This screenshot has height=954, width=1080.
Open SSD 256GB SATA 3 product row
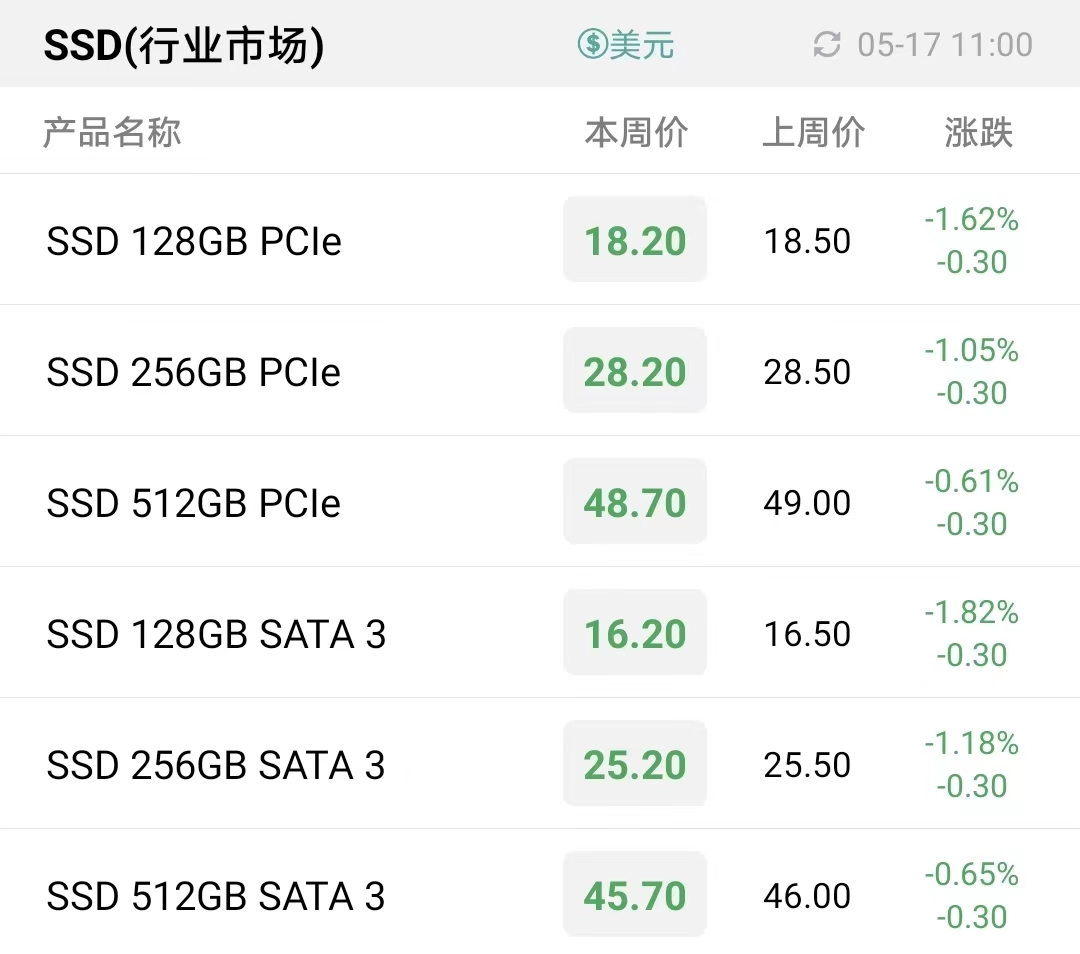pyautogui.click(x=540, y=763)
